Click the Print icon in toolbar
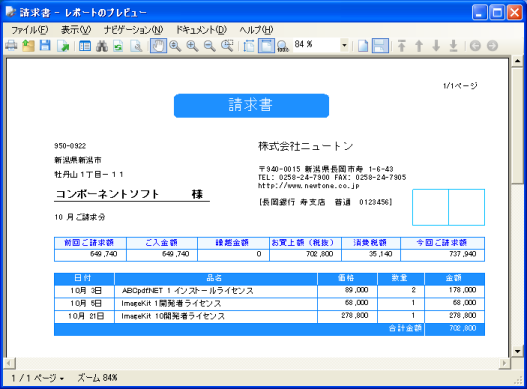Screen dimensions: 527x389 coord(11,46)
